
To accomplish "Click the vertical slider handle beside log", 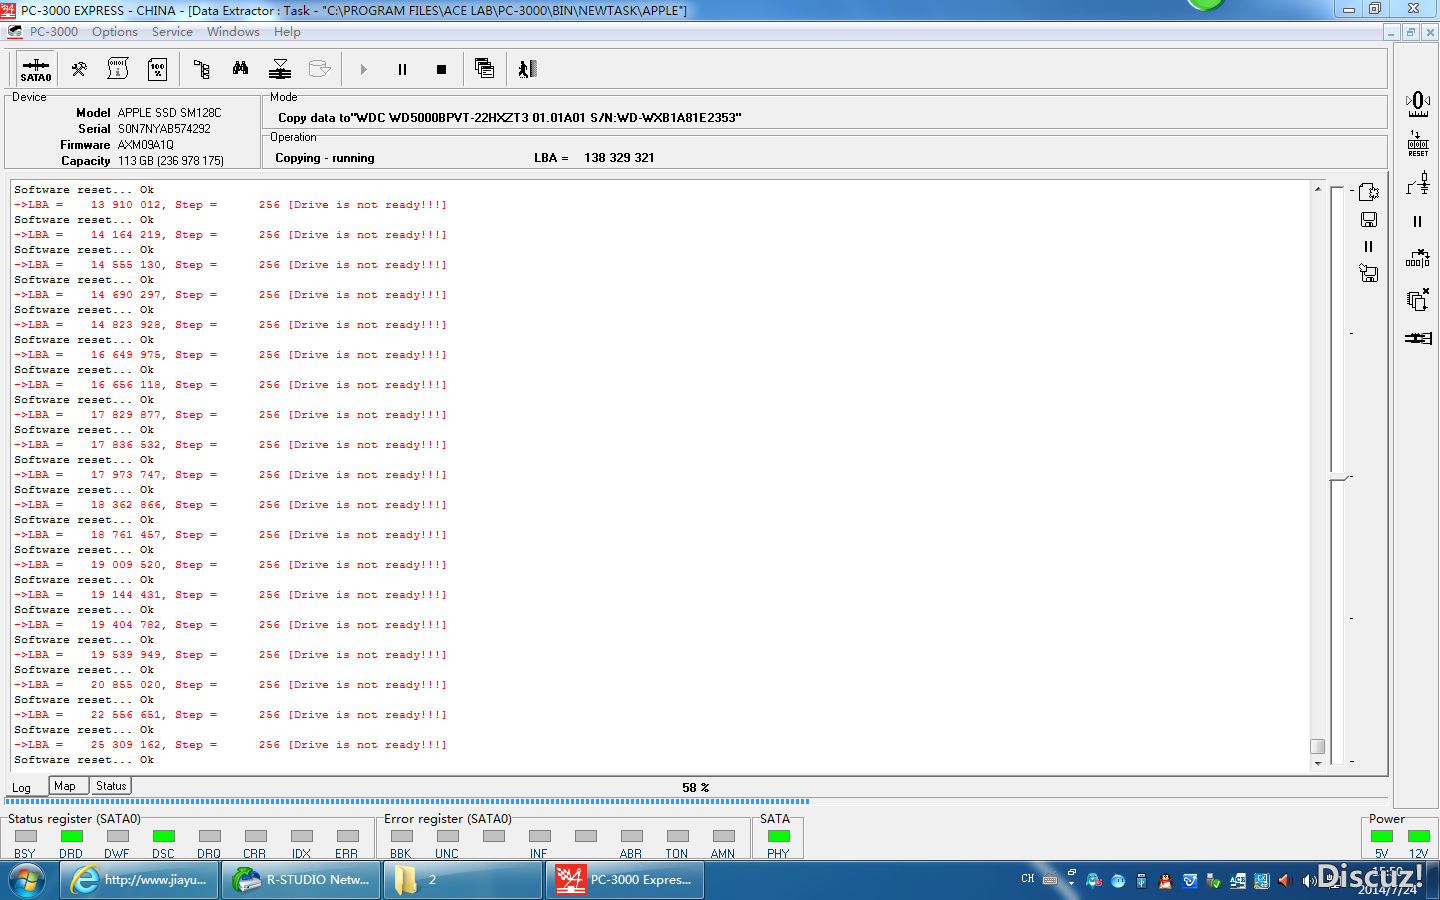I will click(x=1338, y=478).
